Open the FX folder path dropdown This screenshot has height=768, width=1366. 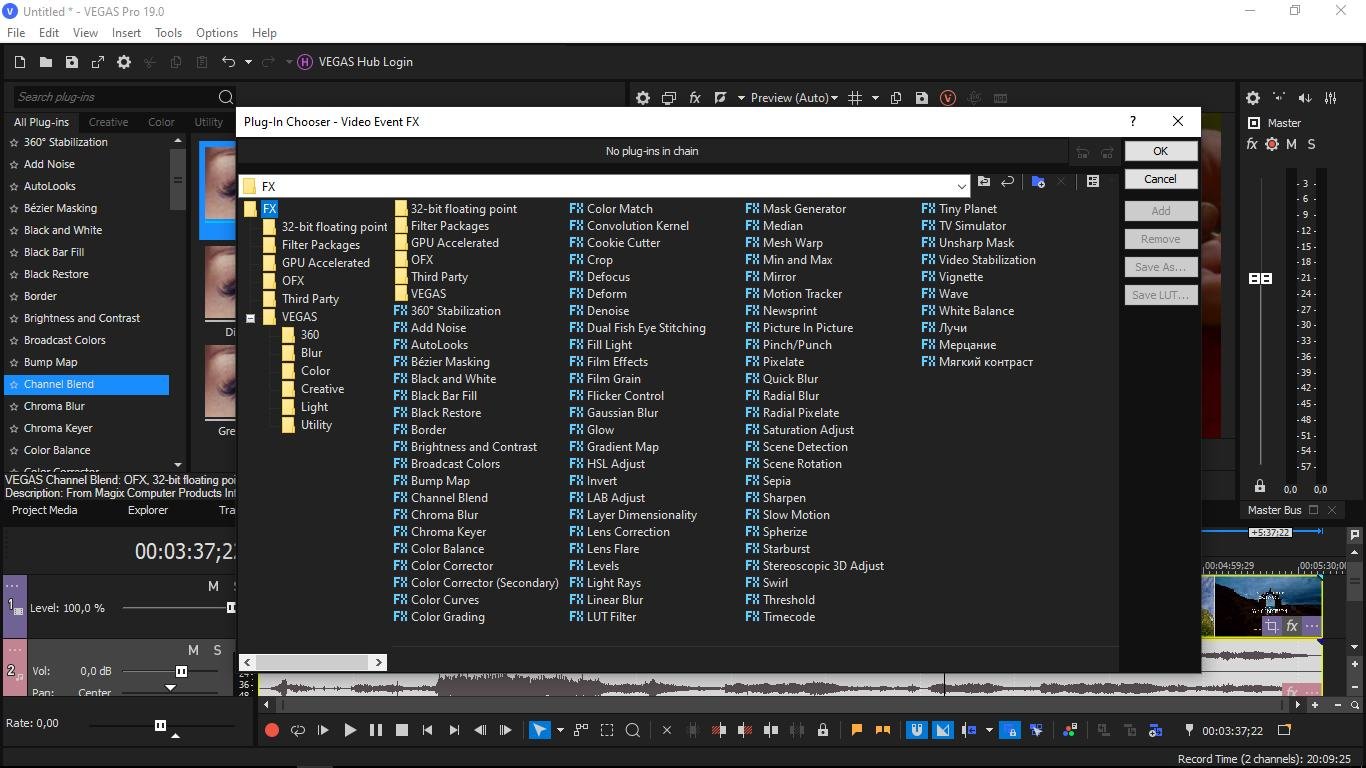[x=961, y=187]
